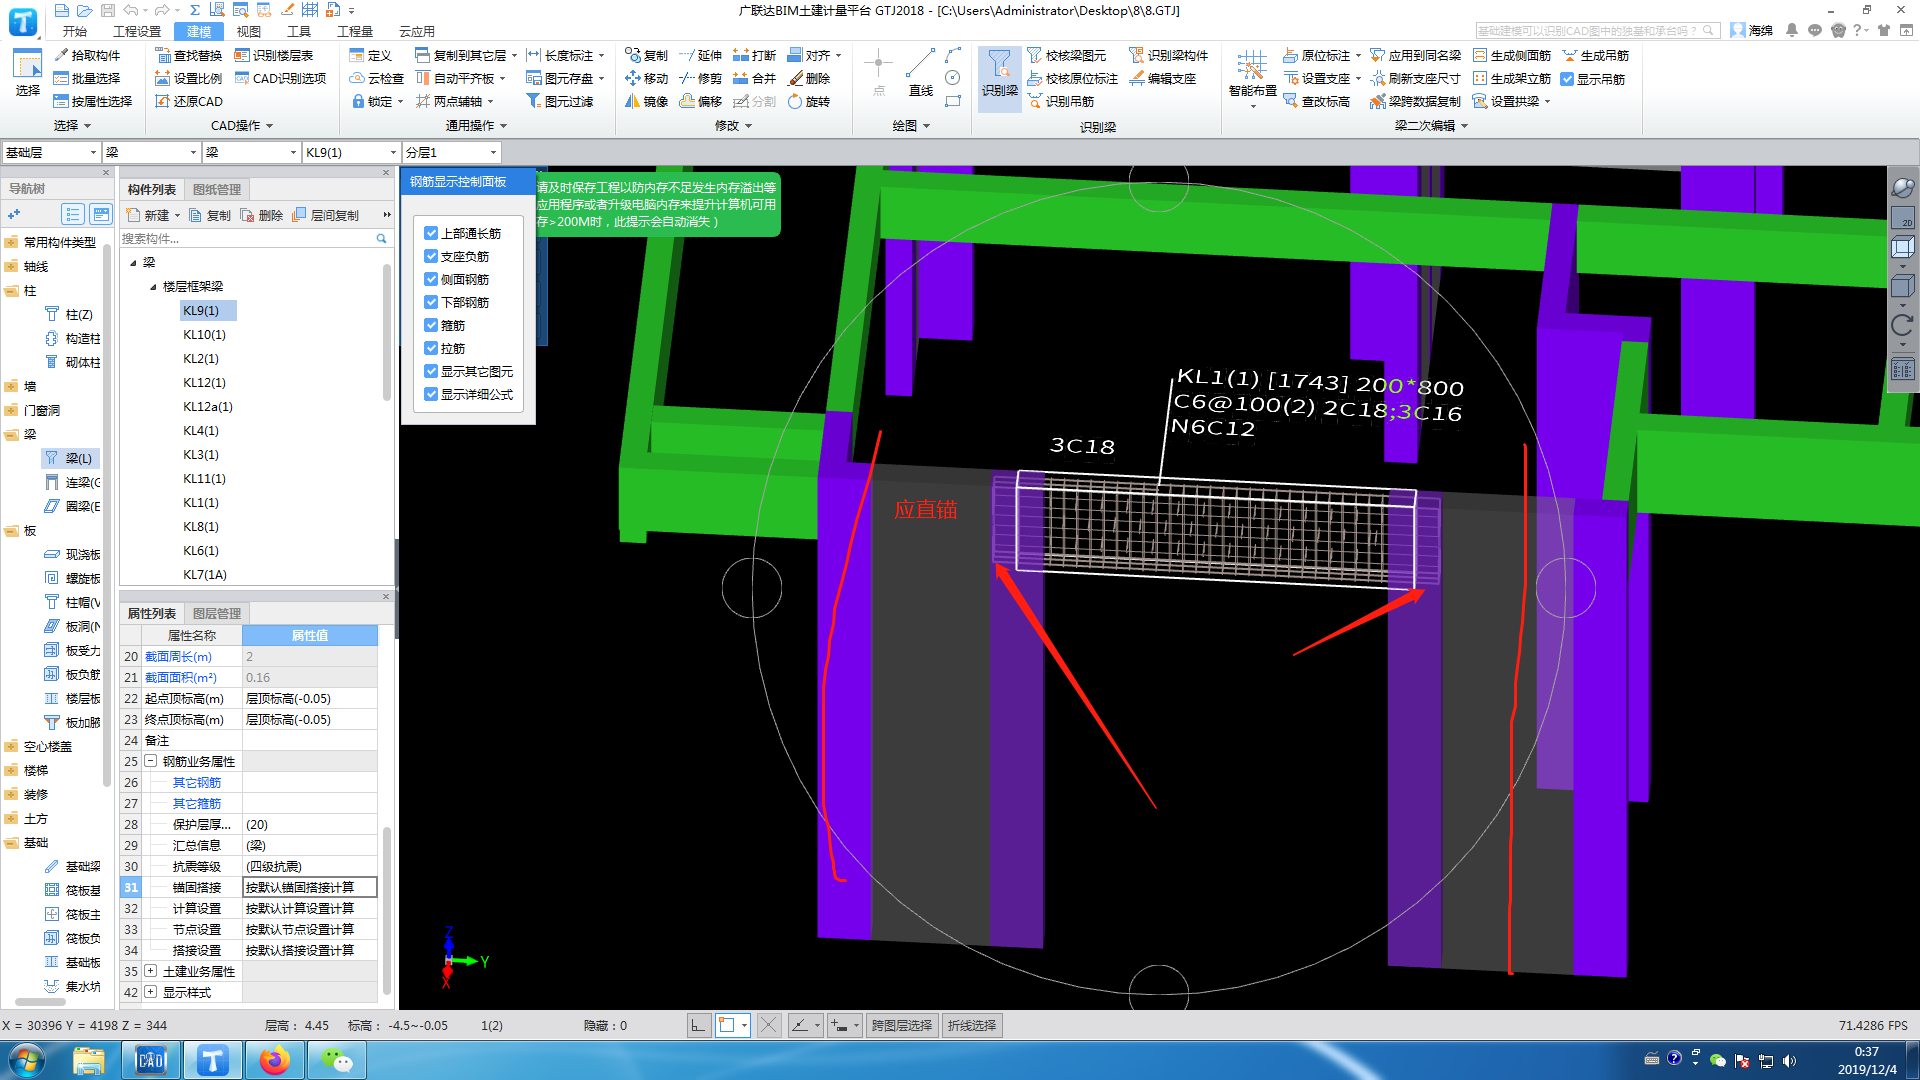This screenshot has width=1920, height=1080.
Task: Open the CAD操作 group dropdown
Action: point(242,125)
